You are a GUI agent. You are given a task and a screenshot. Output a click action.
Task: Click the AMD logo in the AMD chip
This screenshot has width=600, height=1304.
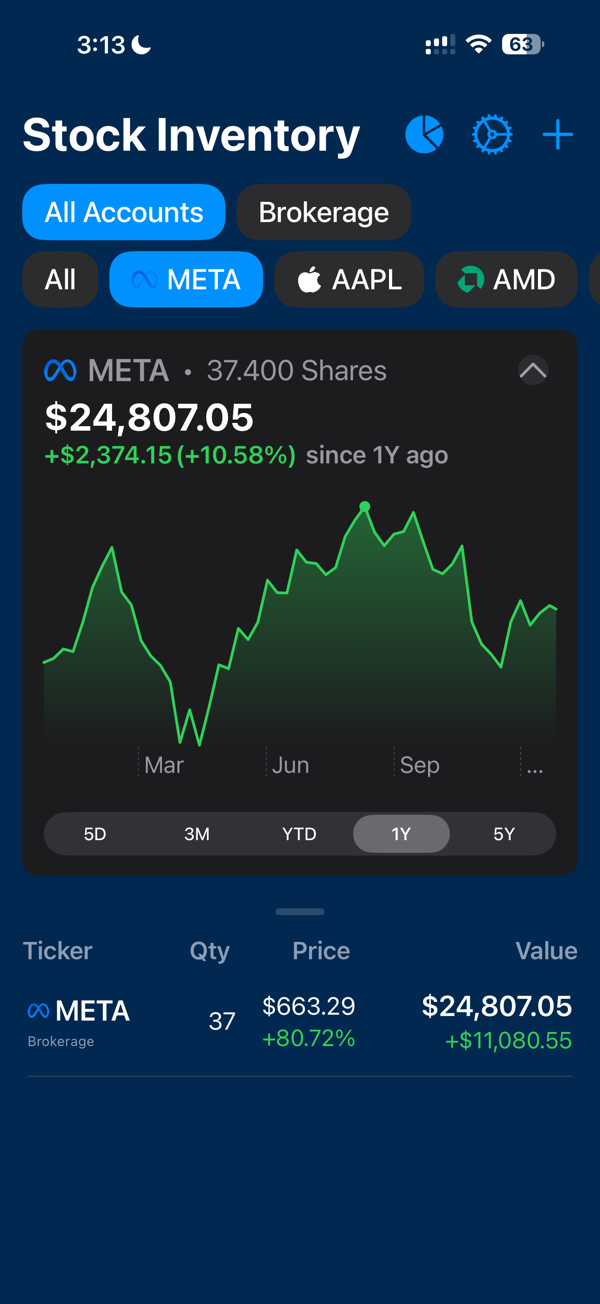click(x=469, y=279)
